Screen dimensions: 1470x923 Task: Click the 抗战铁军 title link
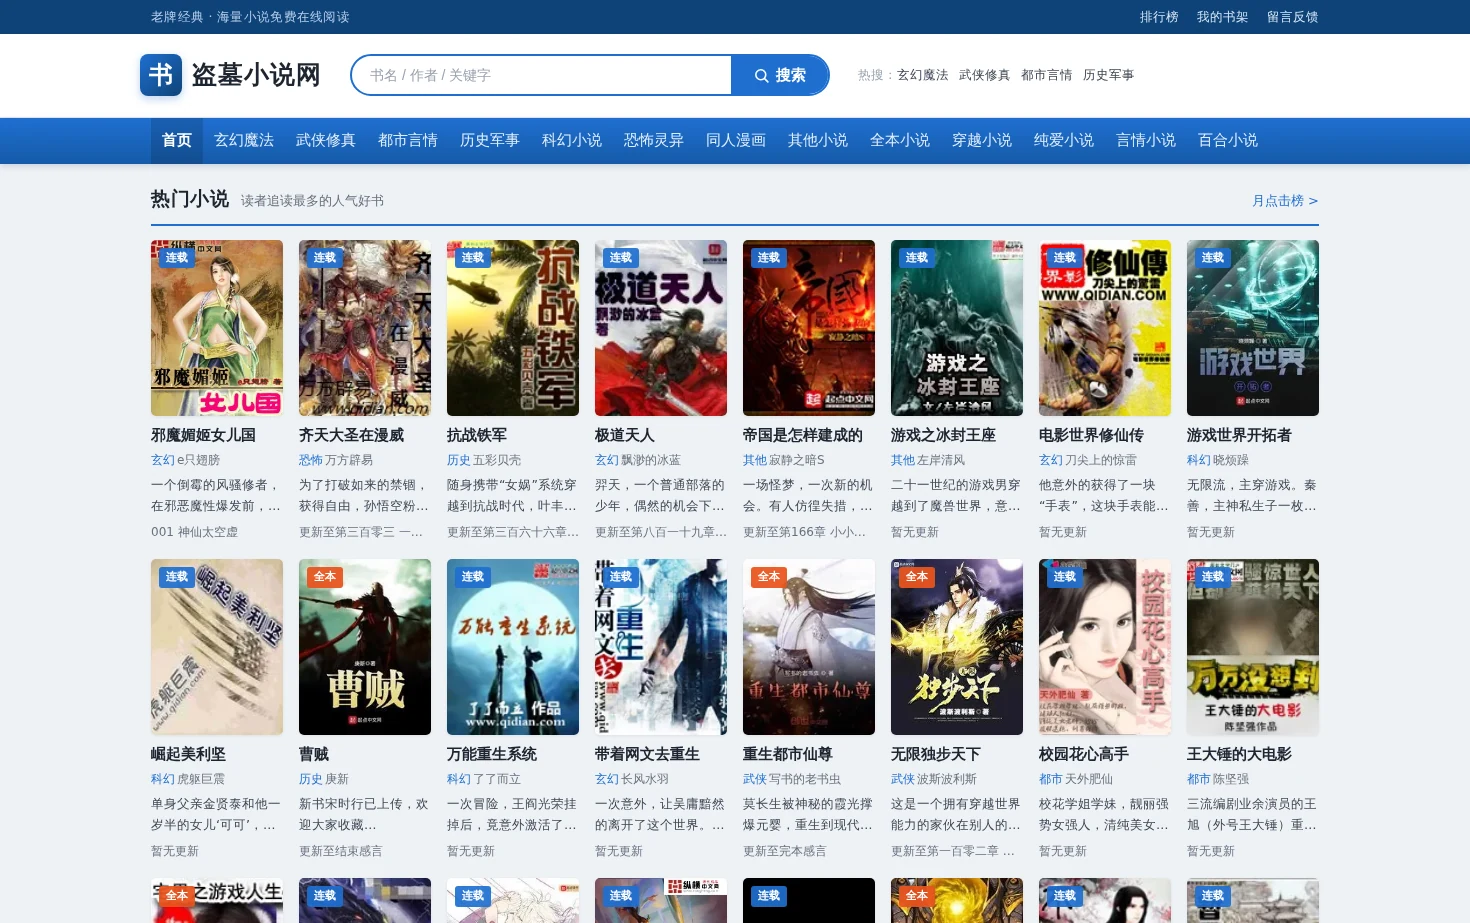tap(477, 435)
